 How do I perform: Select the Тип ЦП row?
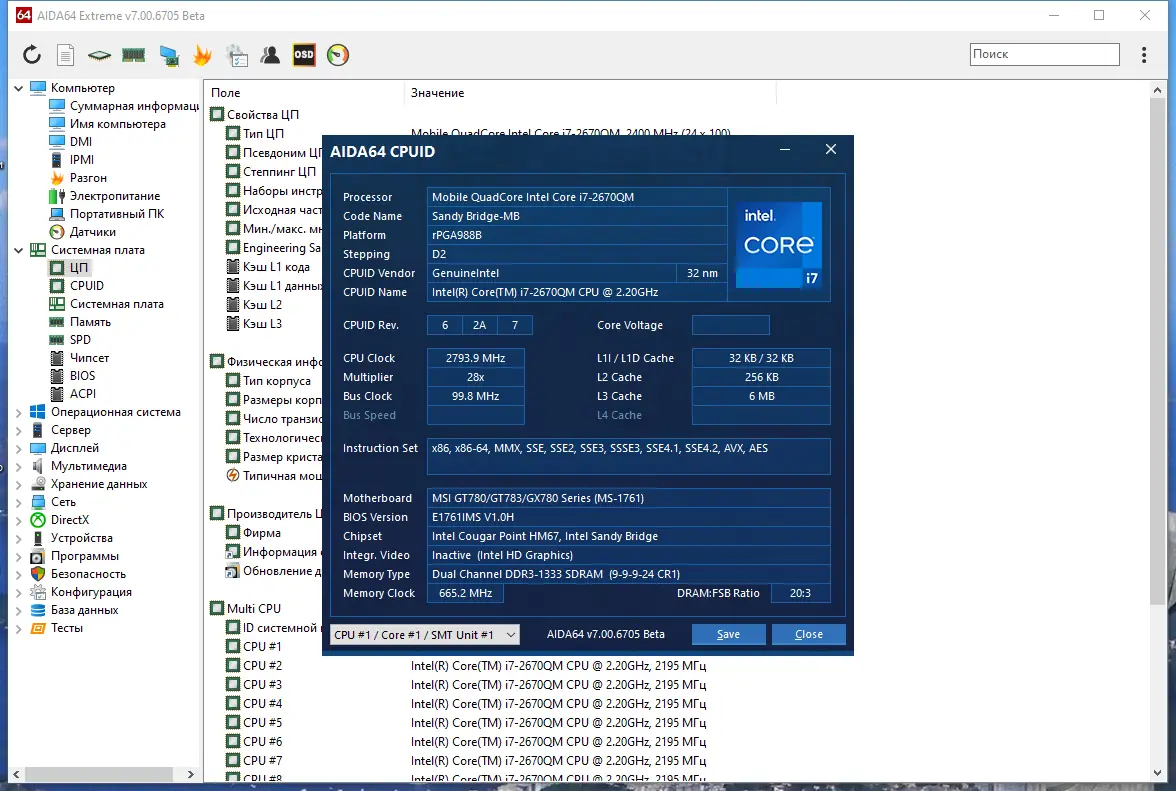pos(255,133)
